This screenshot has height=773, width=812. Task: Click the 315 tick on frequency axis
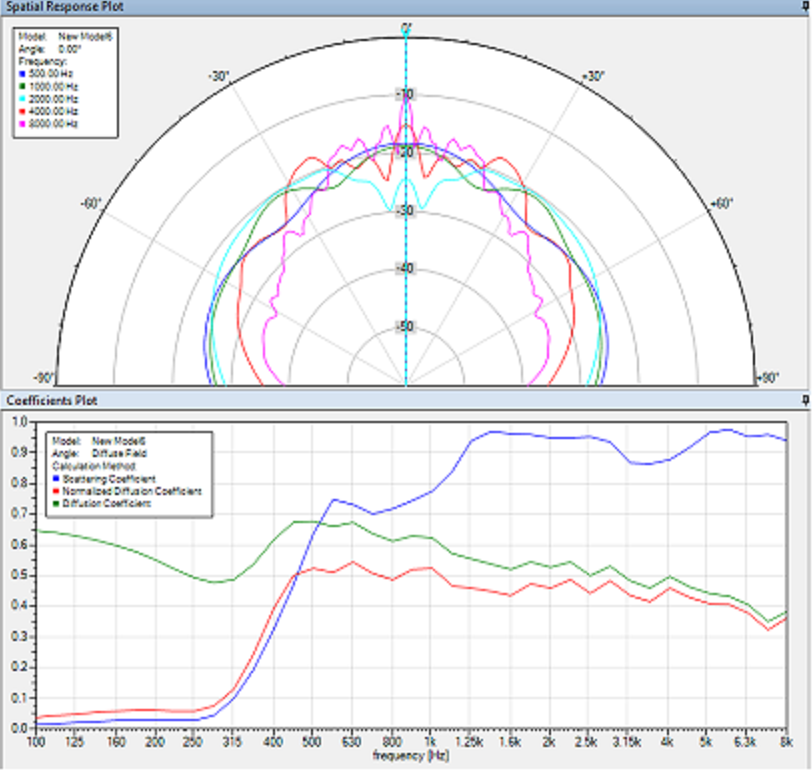pos(232,742)
